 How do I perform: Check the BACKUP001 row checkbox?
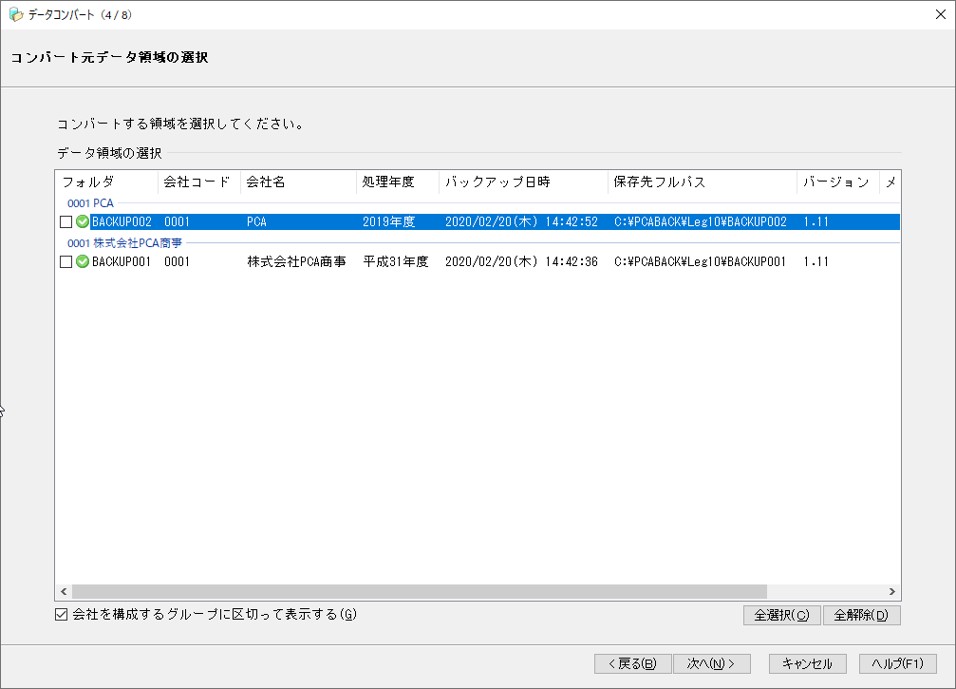click(x=66, y=262)
